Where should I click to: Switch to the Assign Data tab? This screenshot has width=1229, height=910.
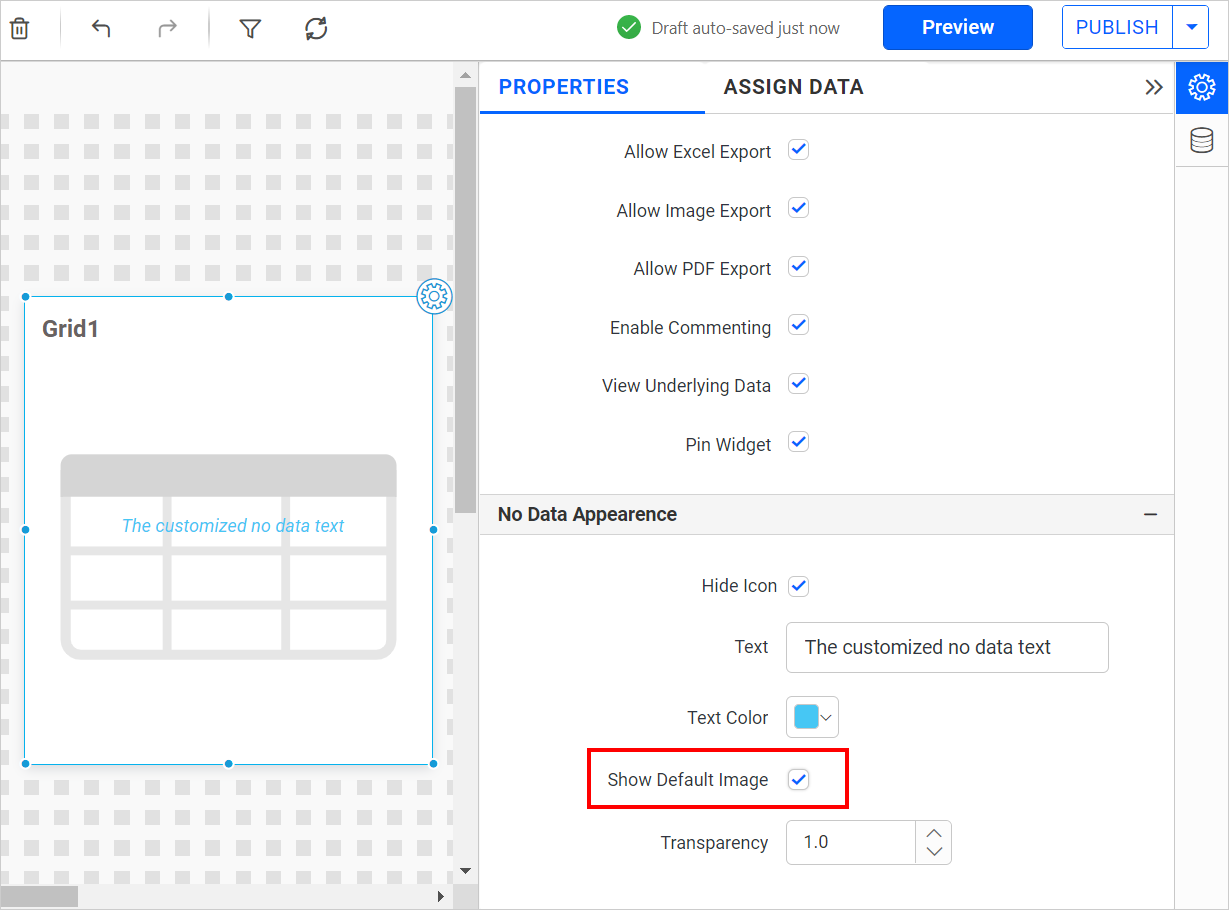[x=793, y=87]
